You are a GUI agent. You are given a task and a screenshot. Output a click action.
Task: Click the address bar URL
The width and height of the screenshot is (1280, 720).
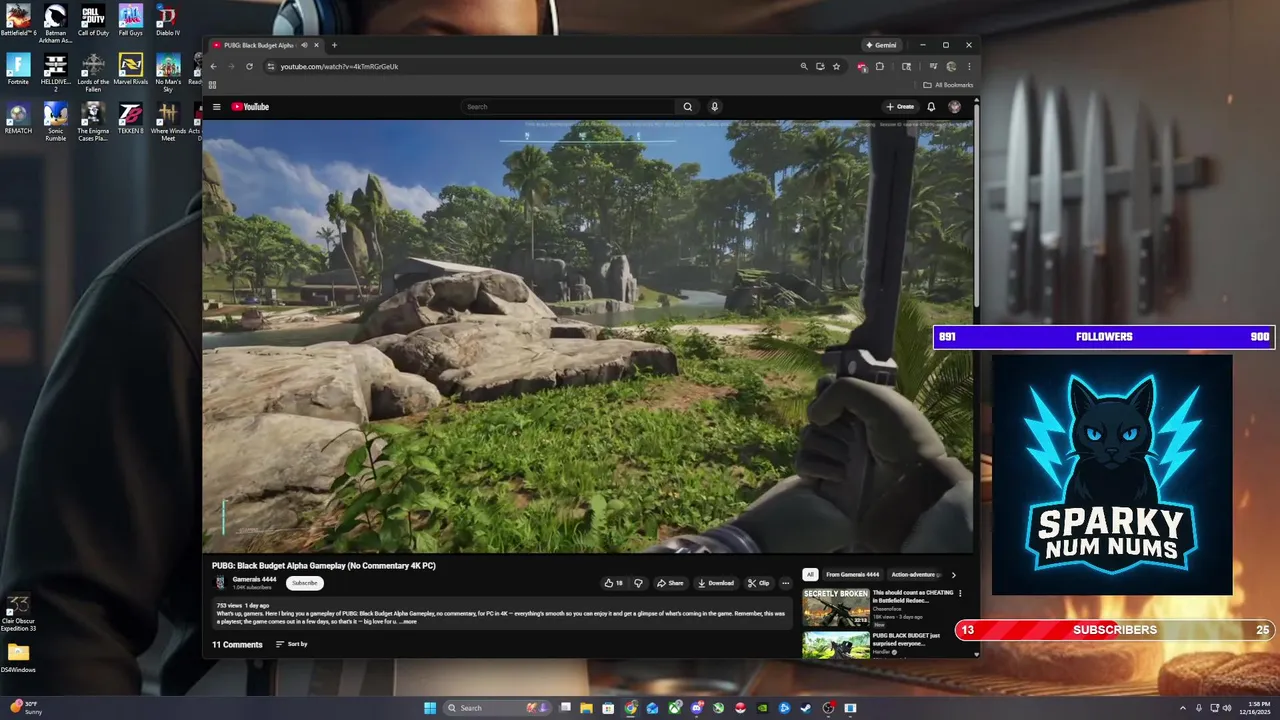click(339, 67)
